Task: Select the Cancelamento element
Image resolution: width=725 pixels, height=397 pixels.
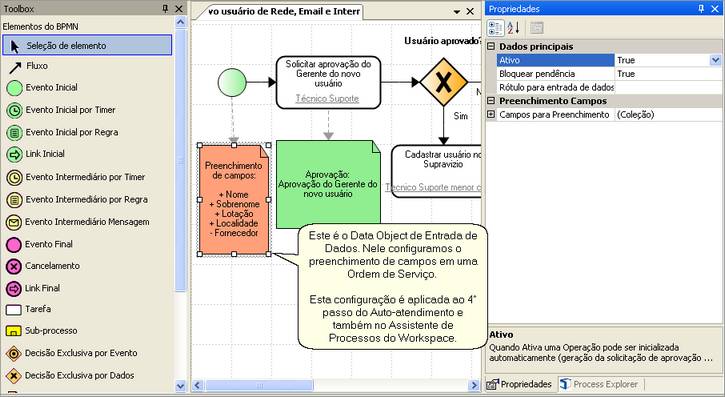Action: (43, 266)
